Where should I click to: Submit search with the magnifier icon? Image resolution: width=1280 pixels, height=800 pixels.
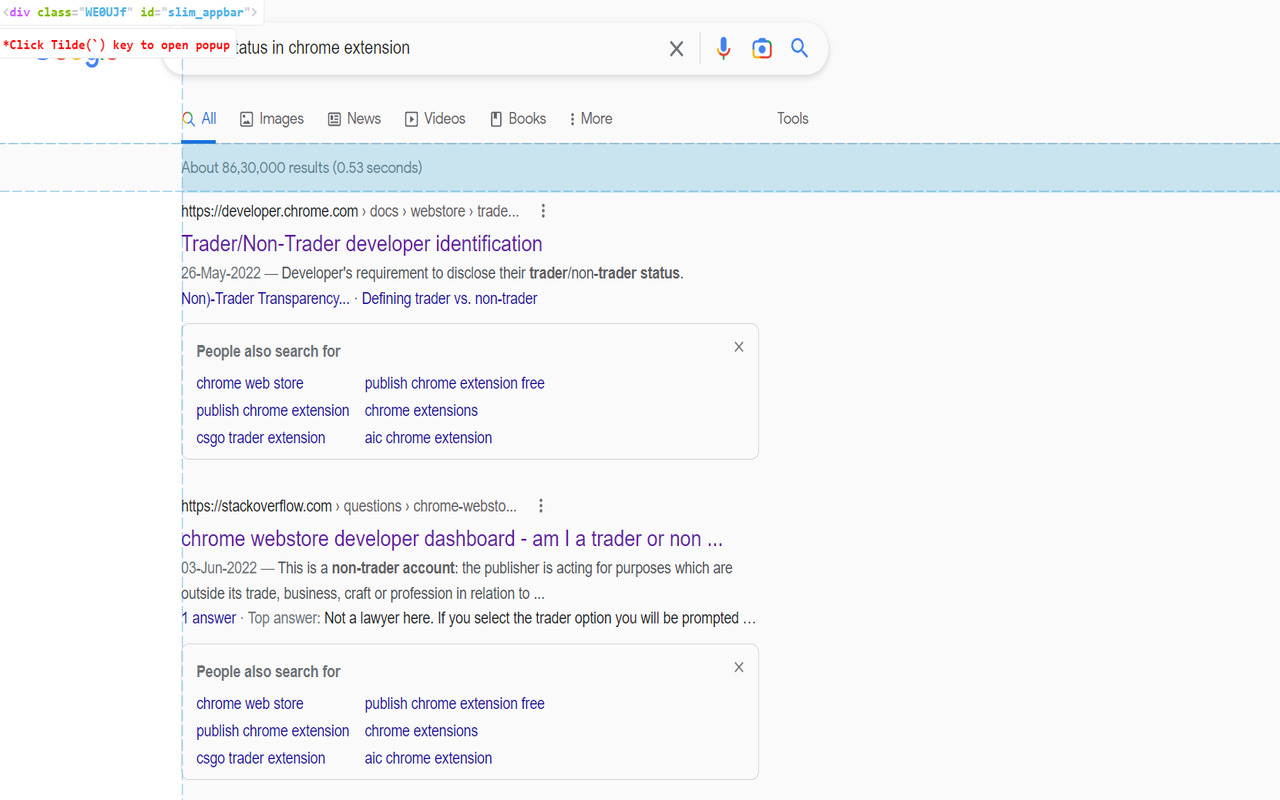(799, 48)
